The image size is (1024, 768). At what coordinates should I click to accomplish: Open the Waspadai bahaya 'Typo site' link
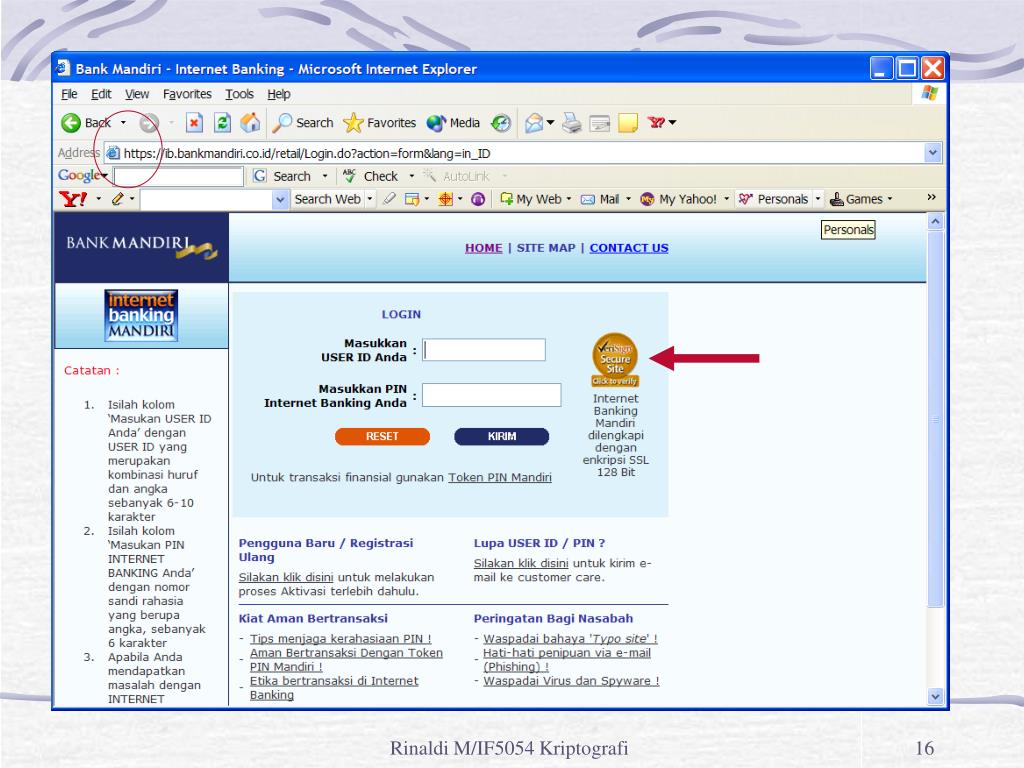(570, 639)
